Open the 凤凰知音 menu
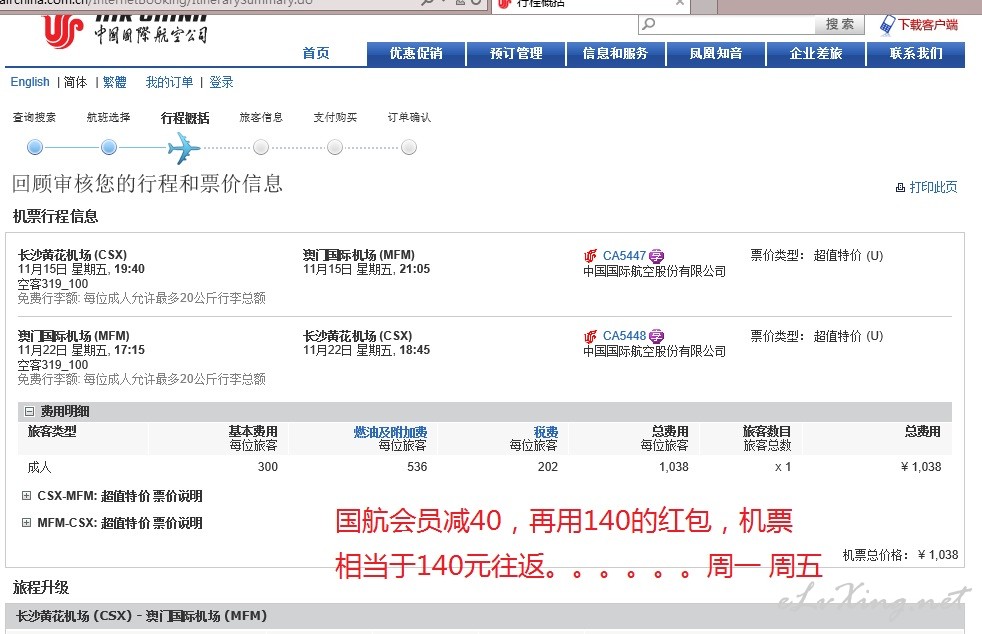 (716, 54)
